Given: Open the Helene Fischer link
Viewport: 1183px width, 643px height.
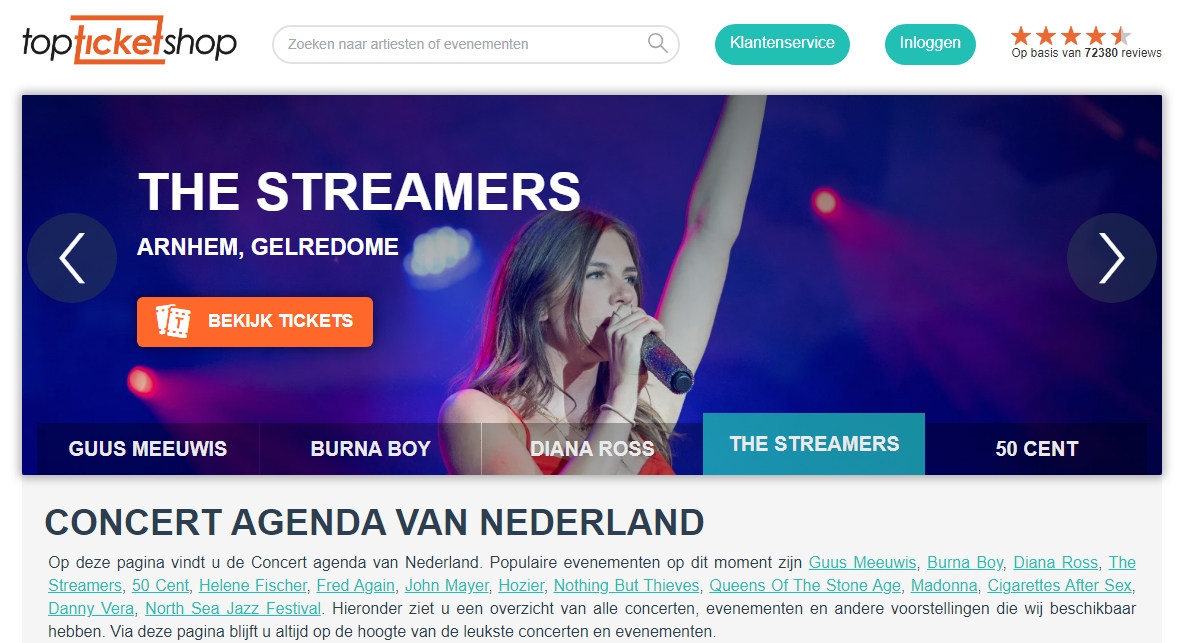Looking at the screenshot, I should point(253,586).
